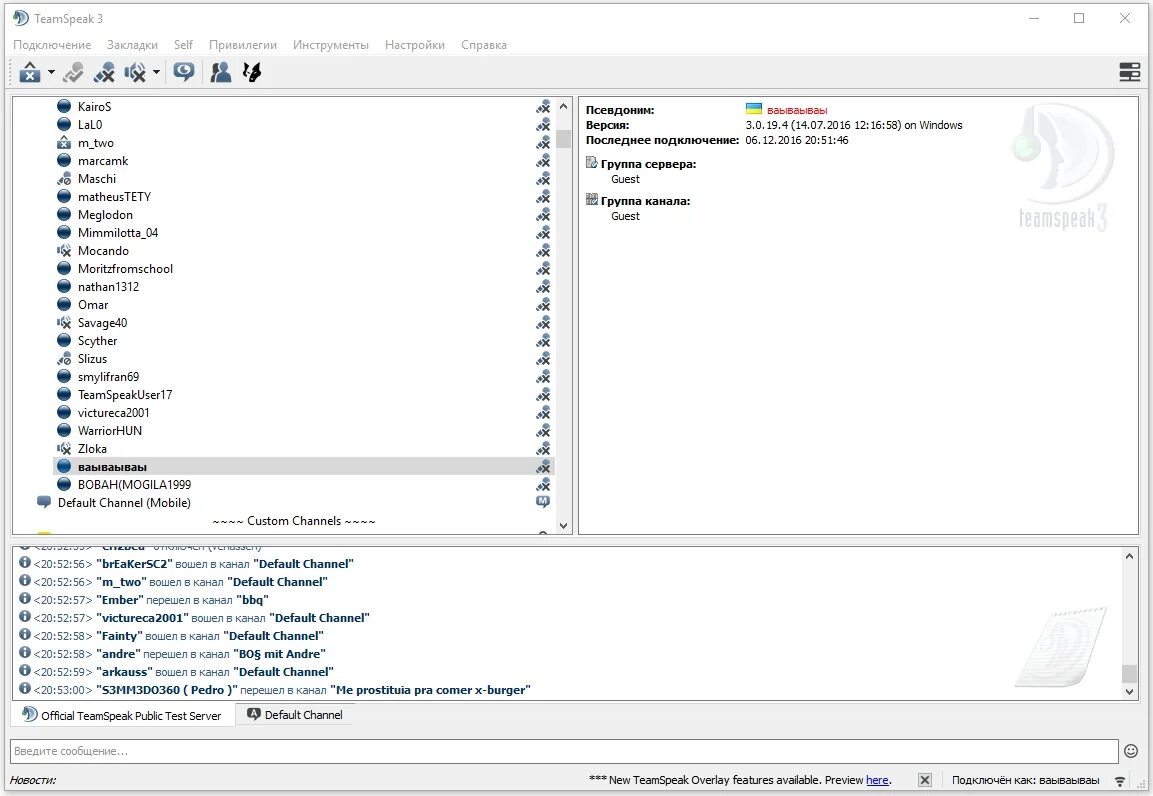Select user WarriorHUN

110,431
